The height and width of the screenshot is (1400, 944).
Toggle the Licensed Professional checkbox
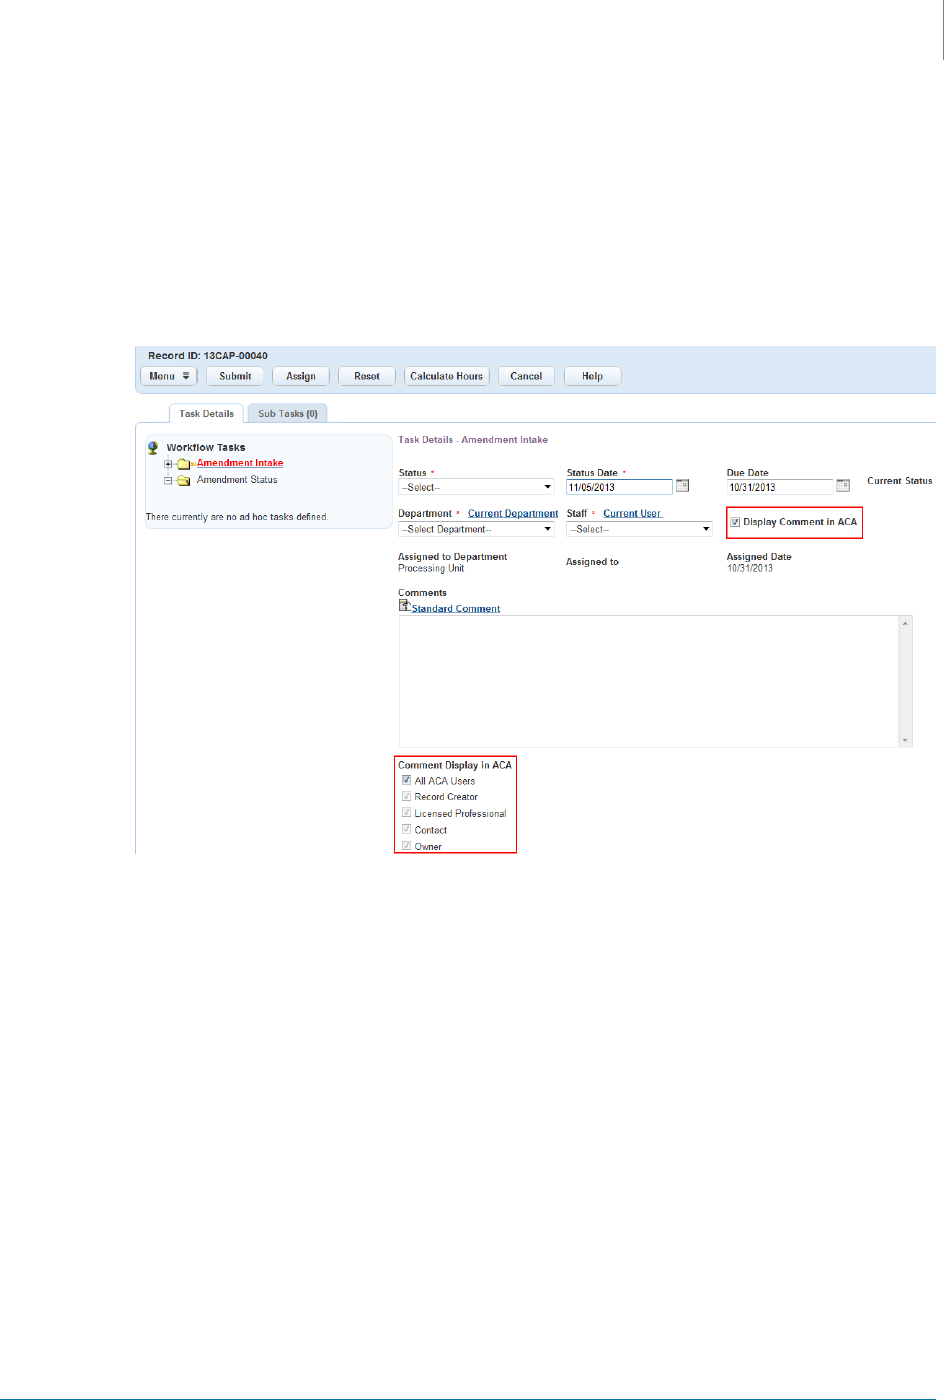407,813
